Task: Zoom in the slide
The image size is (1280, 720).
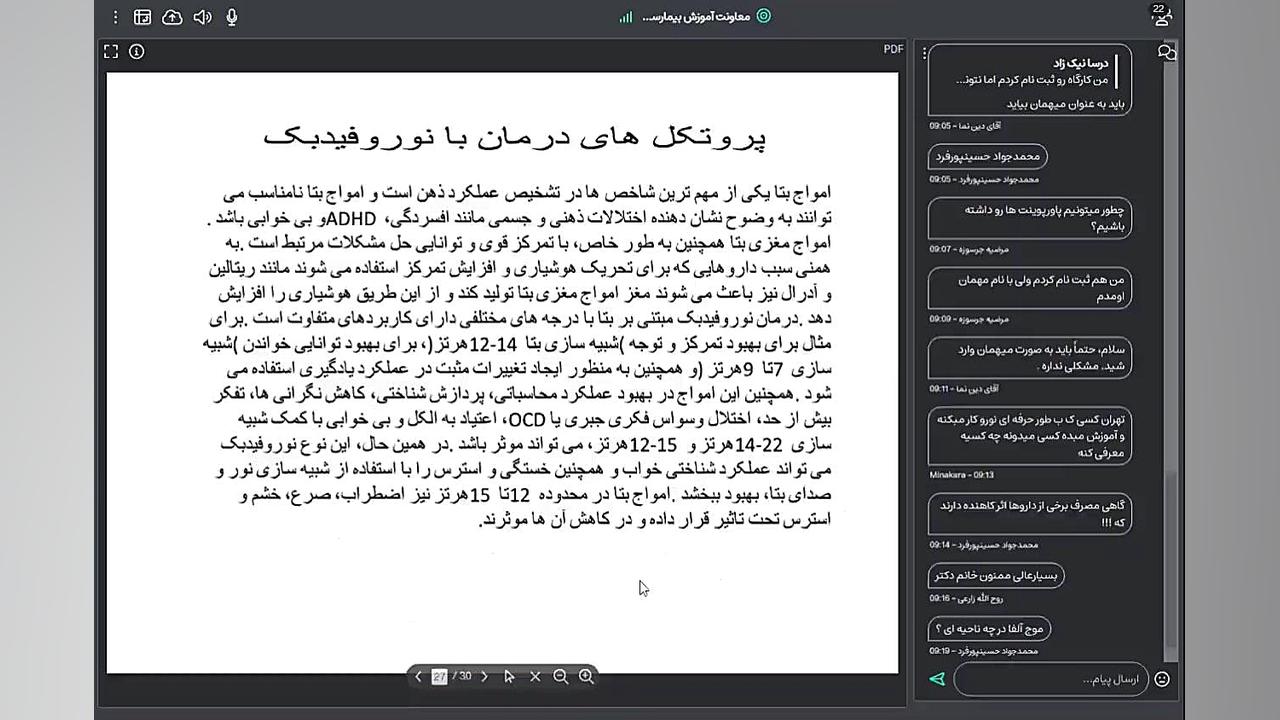Action: (587, 676)
